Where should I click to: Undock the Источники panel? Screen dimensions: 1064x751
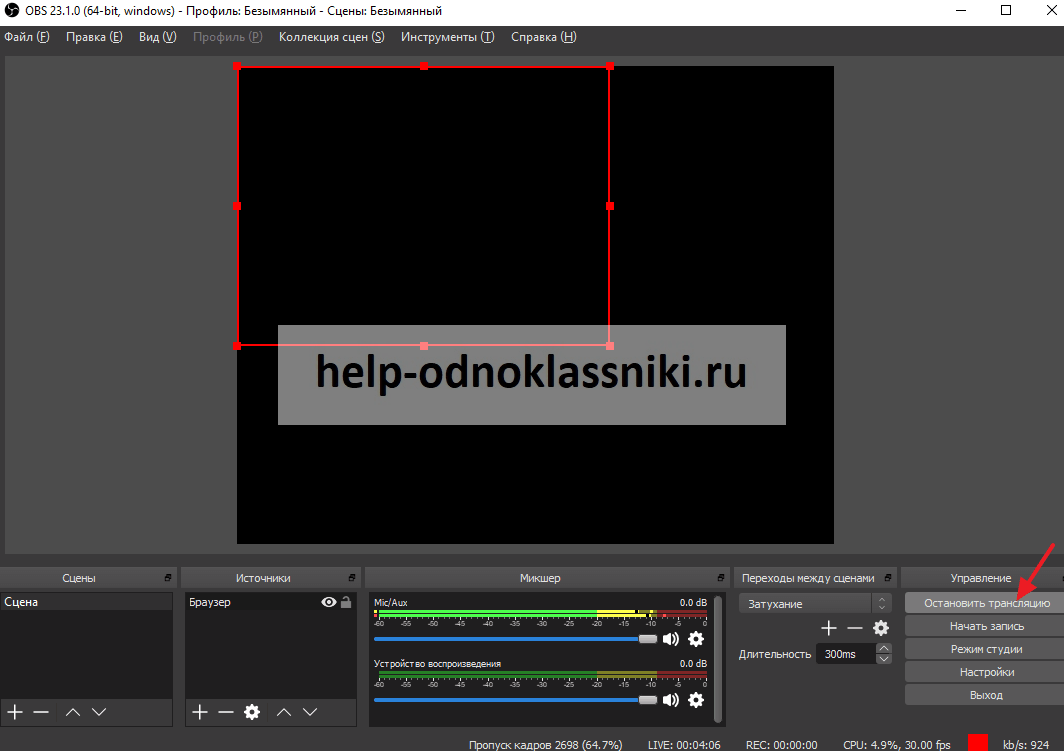352,578
